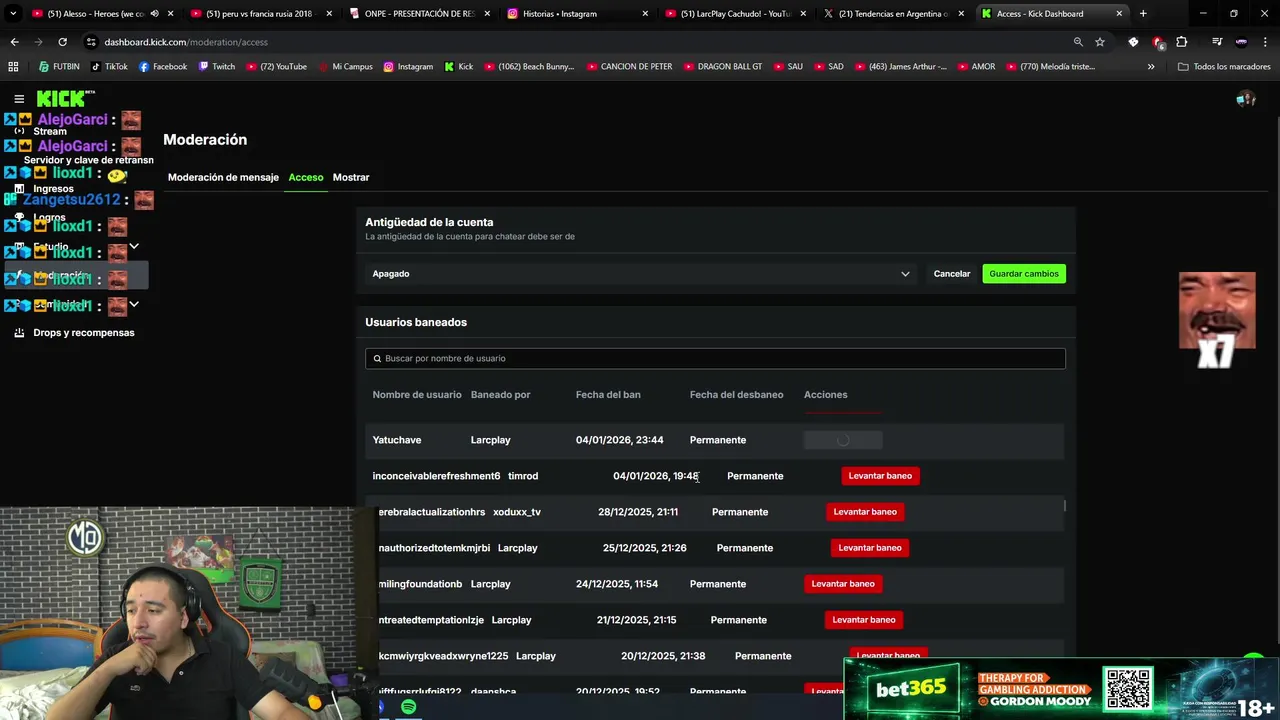Click the Yatuchave username
The height and width of the screenshot is (720, 1280).
point(397,440)
